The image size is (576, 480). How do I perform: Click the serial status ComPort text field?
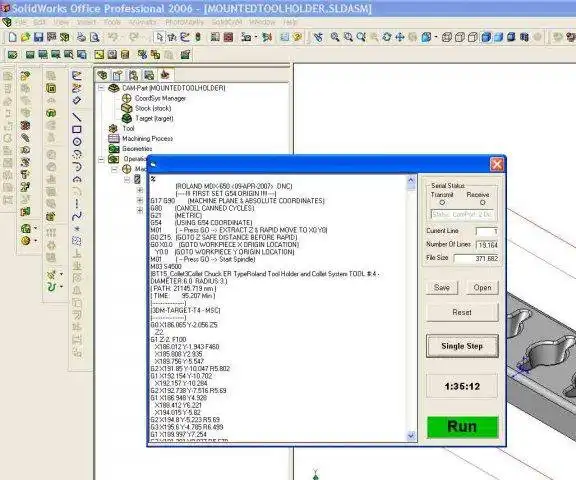pyautogui.click(x=462, y=214)
